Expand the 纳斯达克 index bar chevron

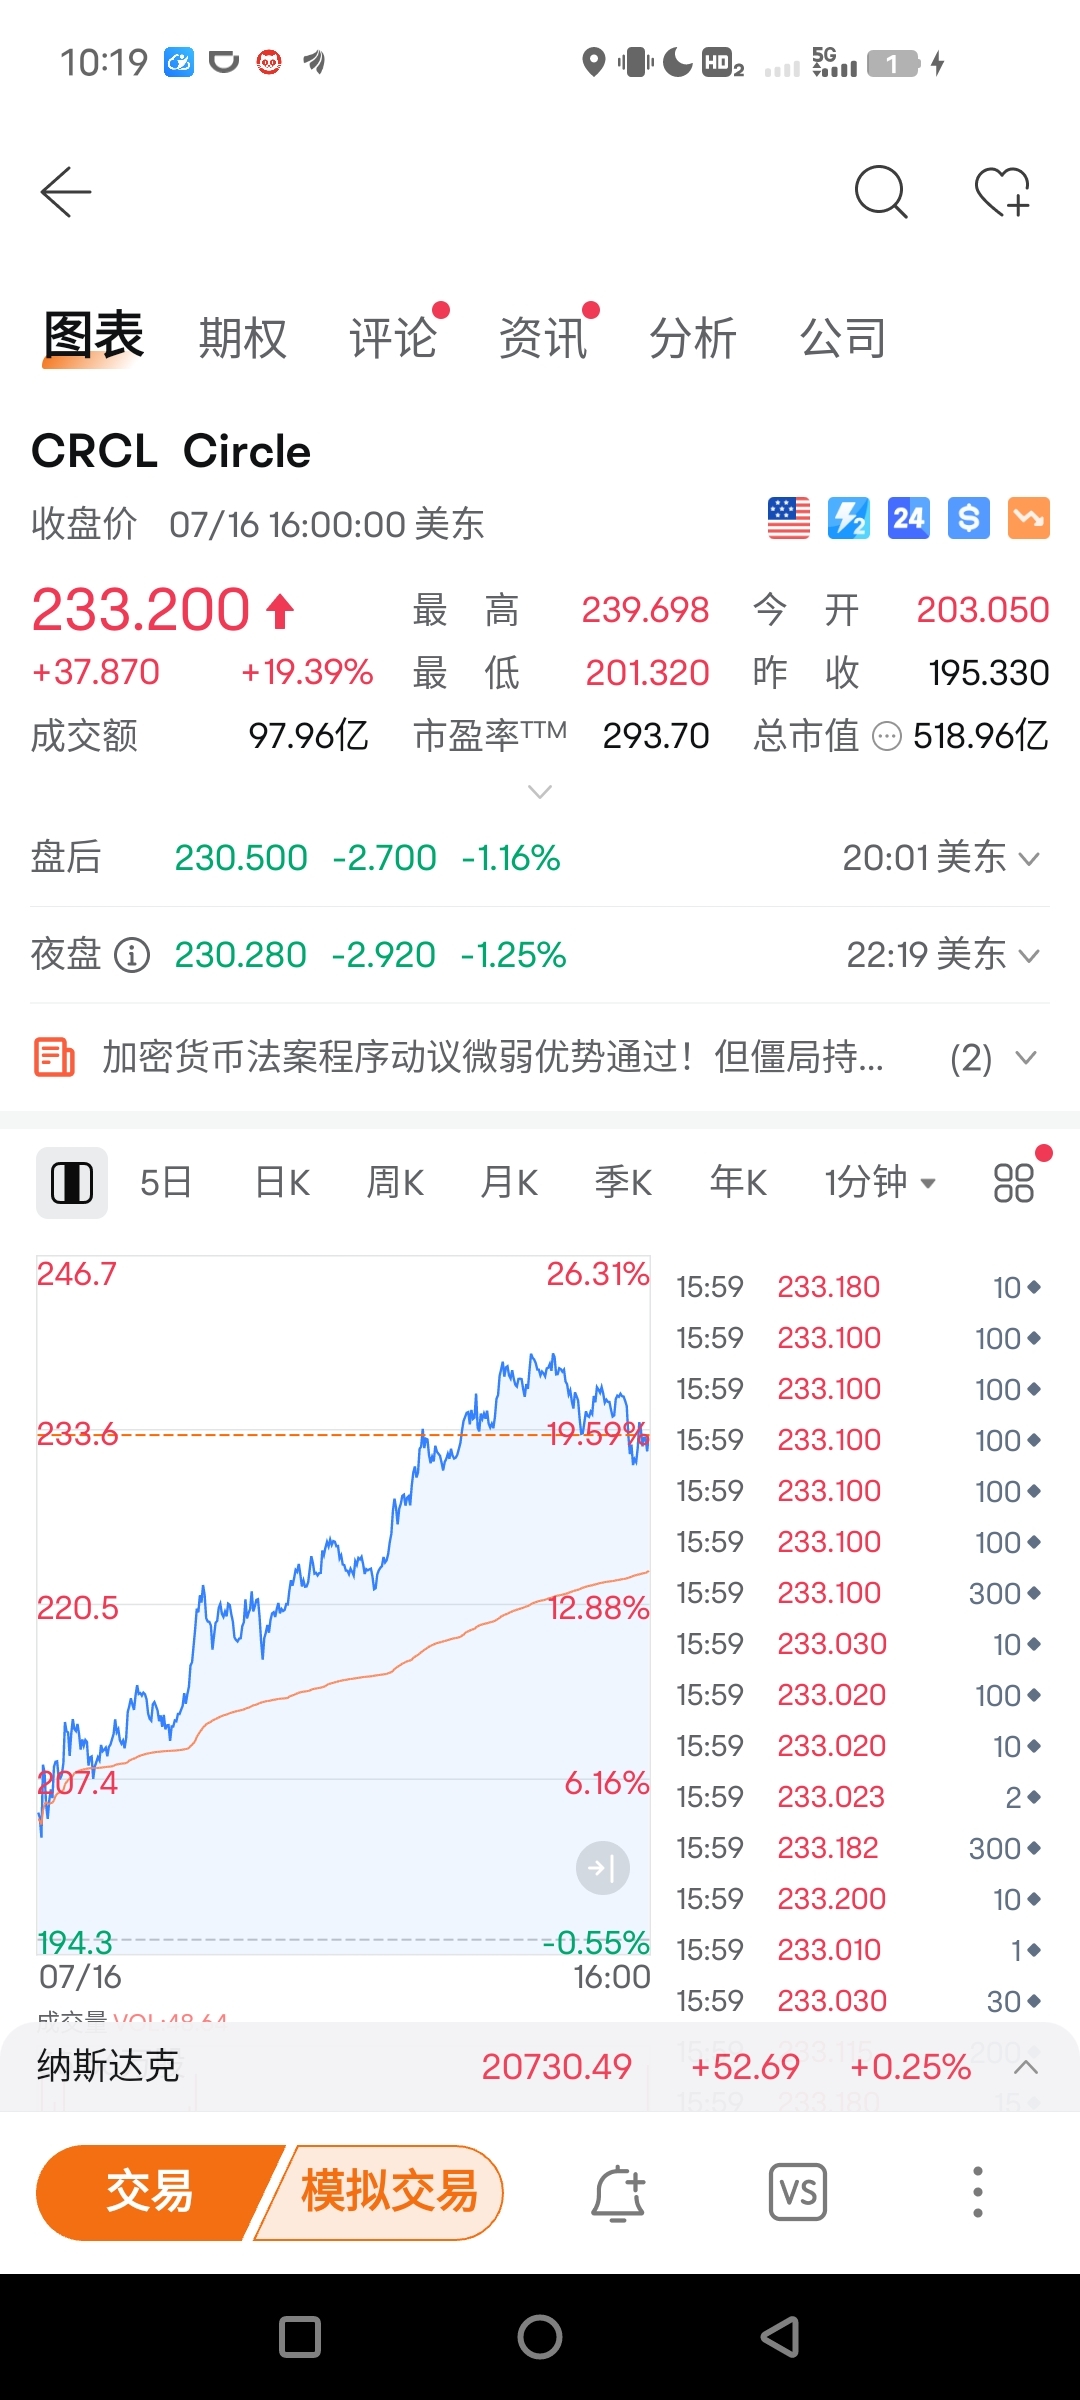point(1026,2066)
